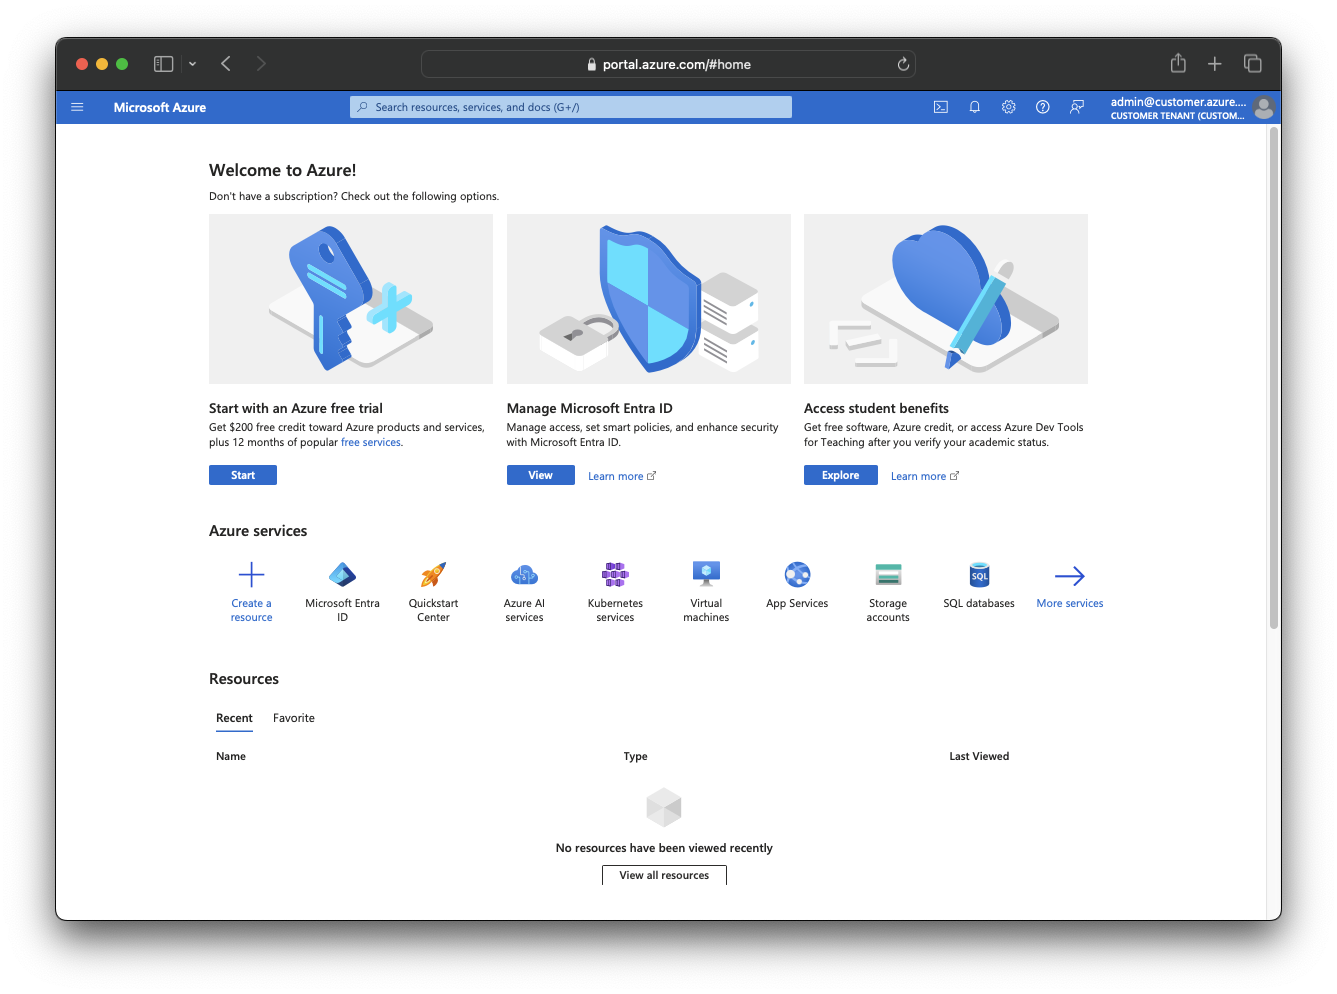The image size is (1337, 994).
Task: Open Storage accounts icon
Action: click(x=888, y=574)
